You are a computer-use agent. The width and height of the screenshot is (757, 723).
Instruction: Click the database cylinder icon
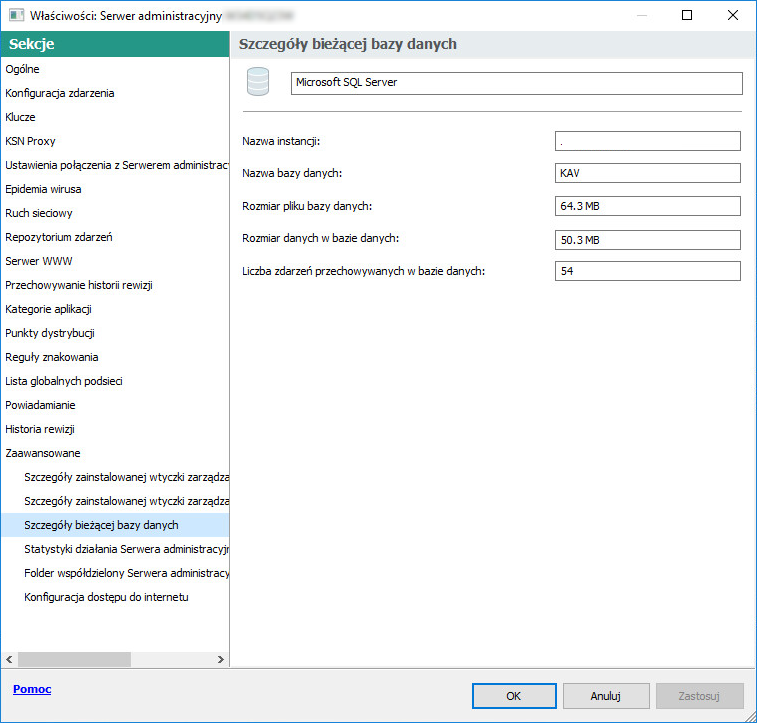[259, 82]
